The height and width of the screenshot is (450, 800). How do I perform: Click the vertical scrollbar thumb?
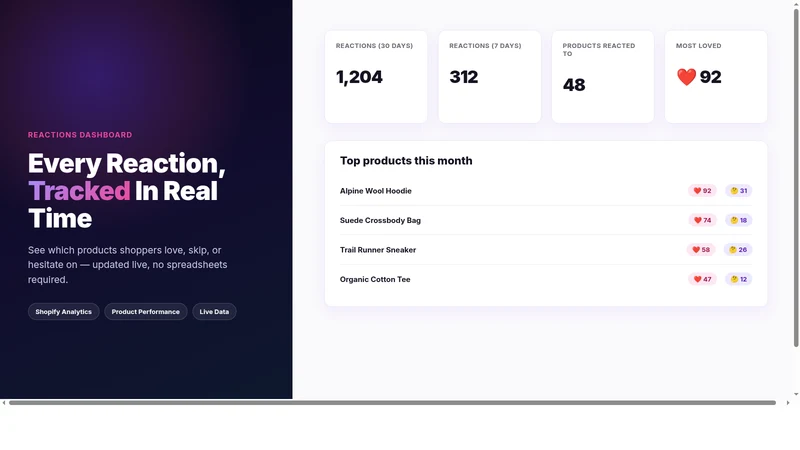(x=796, y=178)
